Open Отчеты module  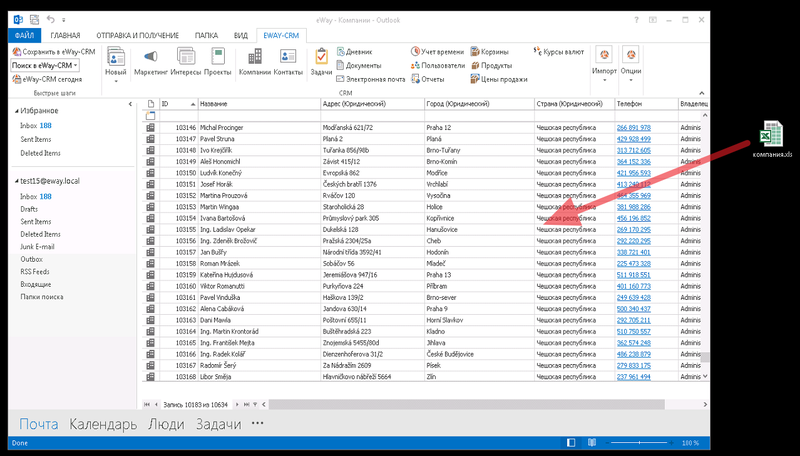tap(428, 79)
